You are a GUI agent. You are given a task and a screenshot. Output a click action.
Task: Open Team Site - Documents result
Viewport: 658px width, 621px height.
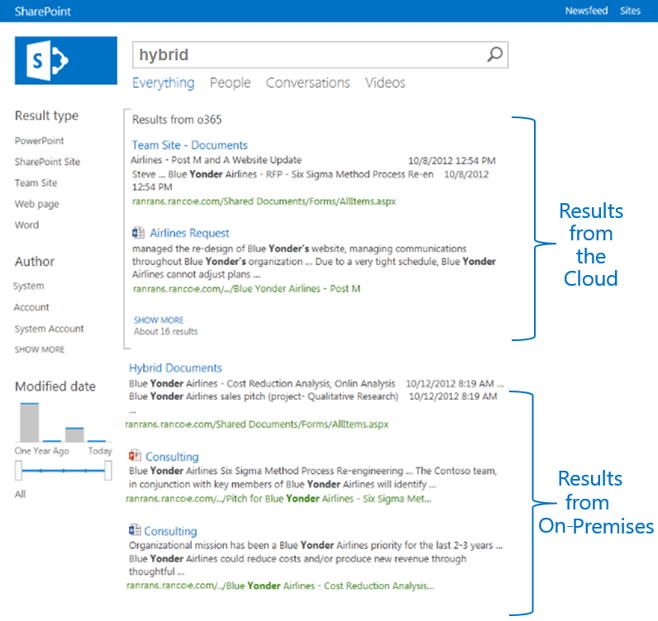point(190,145)
